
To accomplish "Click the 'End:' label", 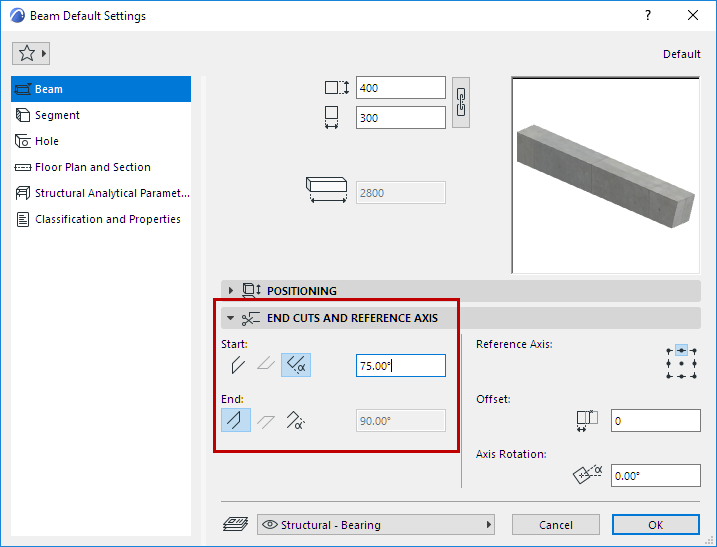I will point(232,399).
